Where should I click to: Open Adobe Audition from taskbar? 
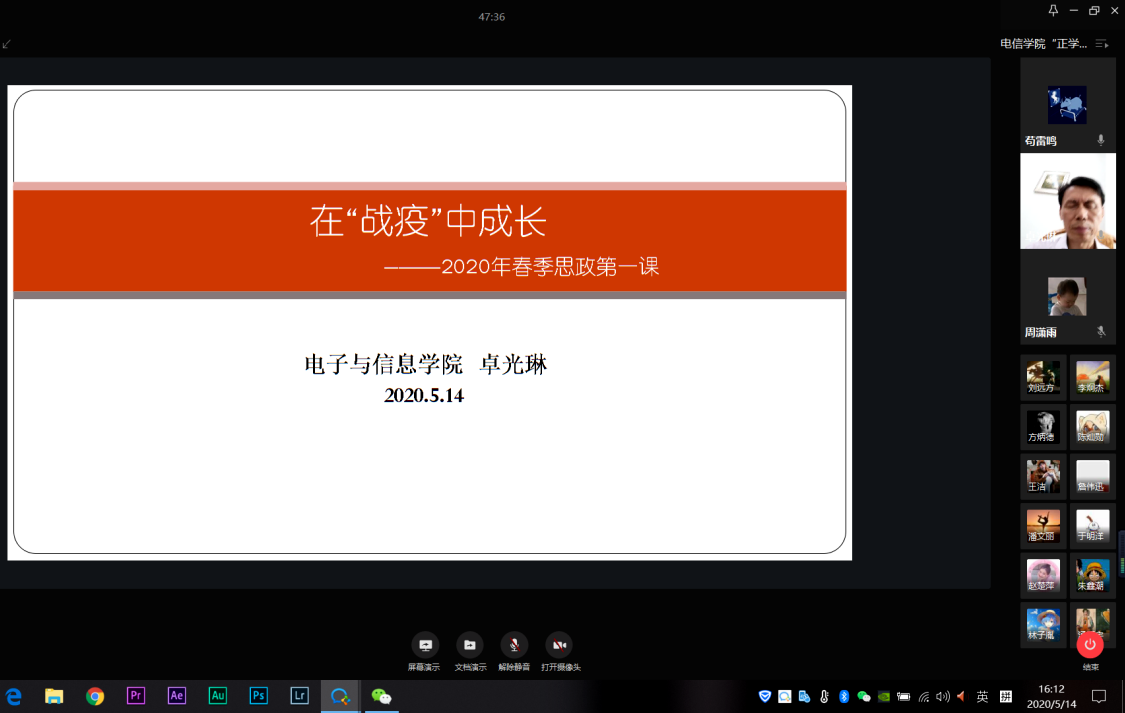[217, 696]
